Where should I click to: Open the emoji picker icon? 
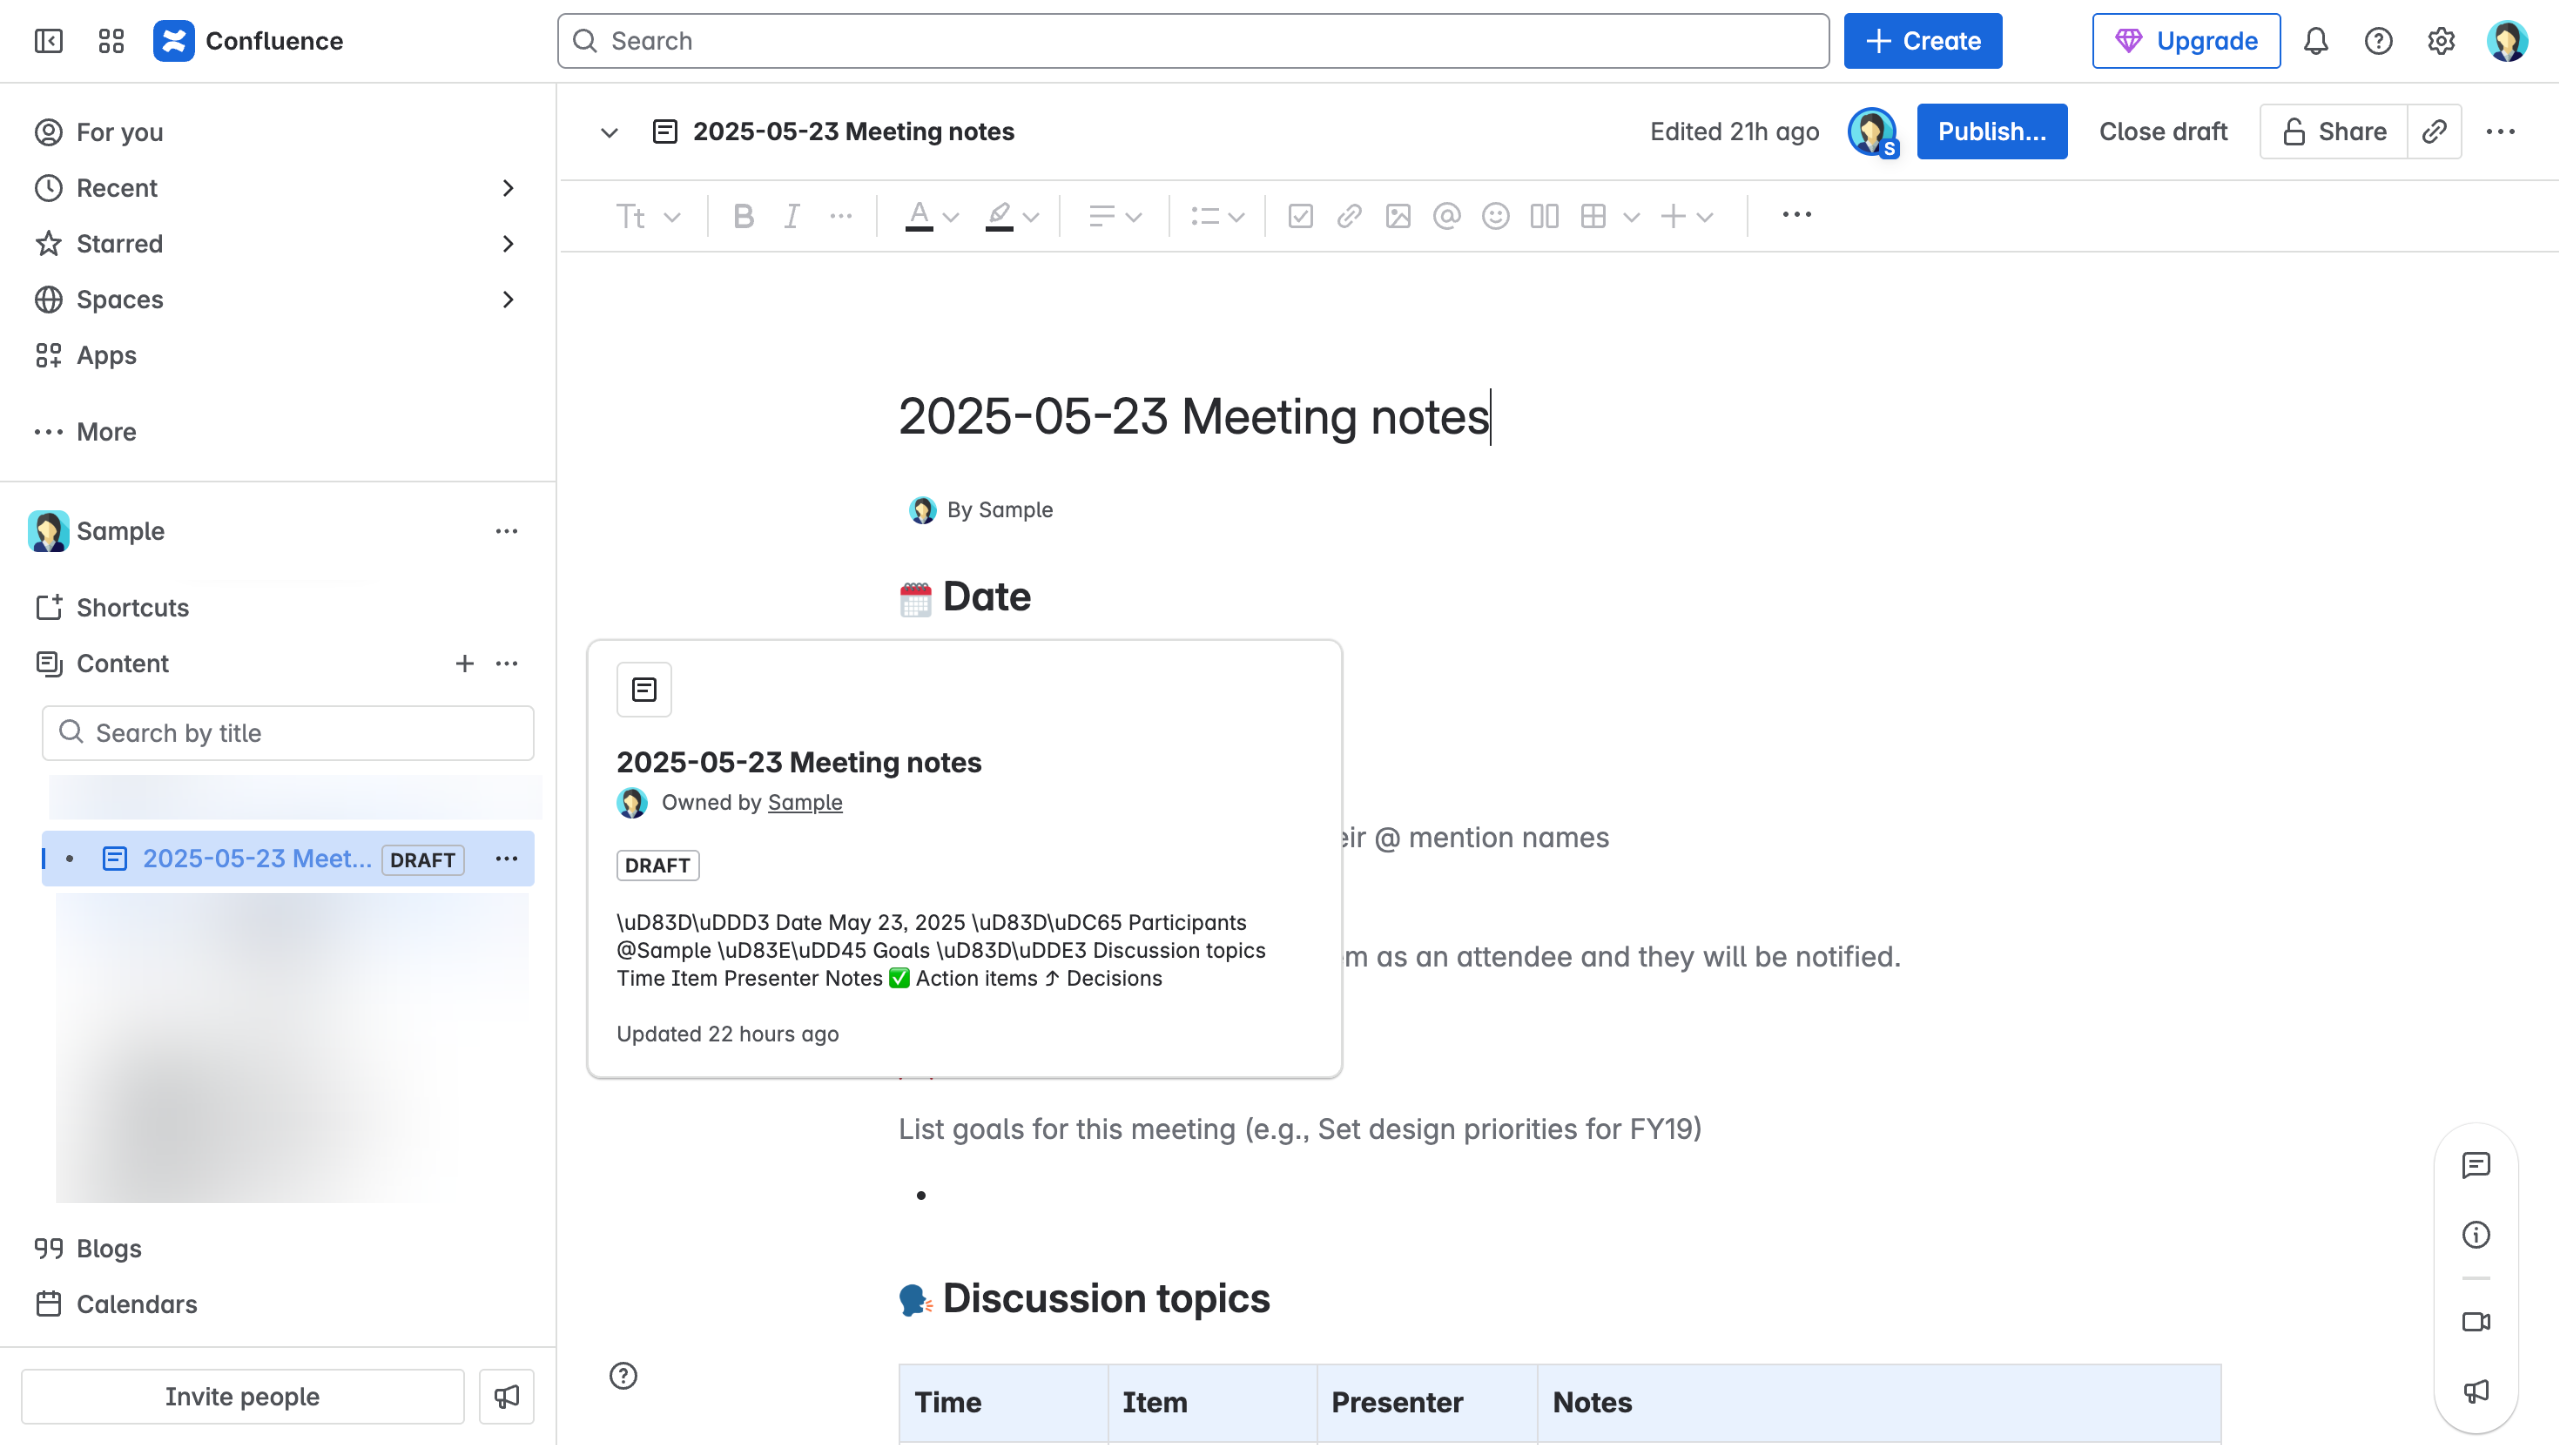click(x=1495, y=216)
